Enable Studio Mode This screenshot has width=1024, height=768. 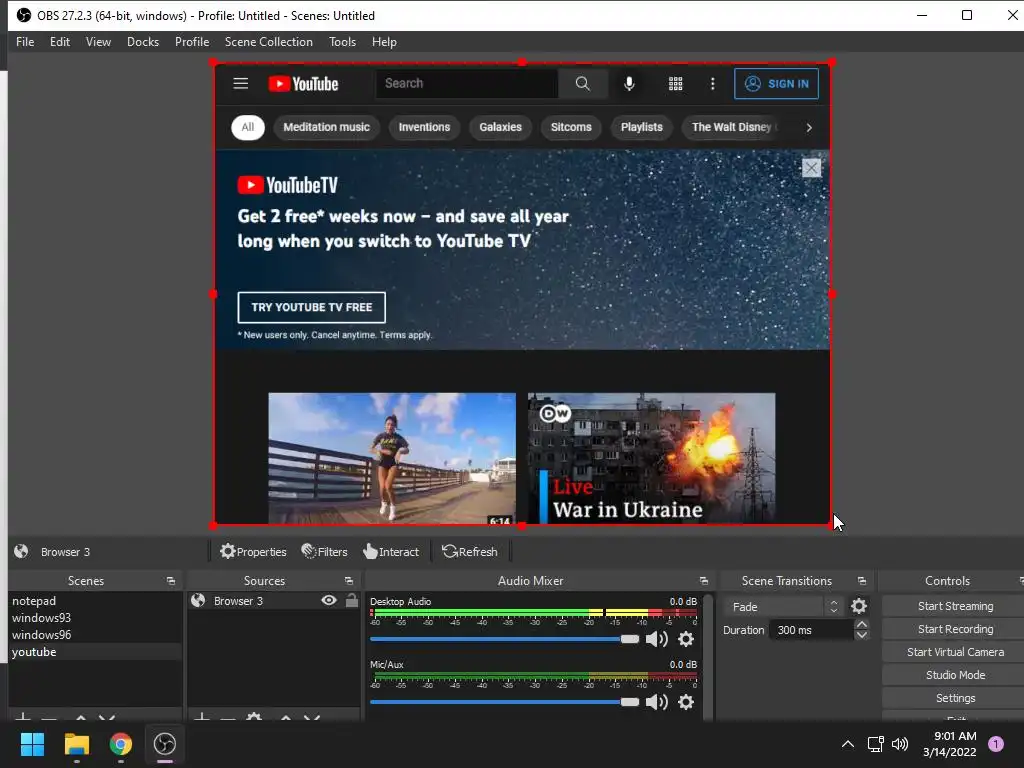[955, 675]
